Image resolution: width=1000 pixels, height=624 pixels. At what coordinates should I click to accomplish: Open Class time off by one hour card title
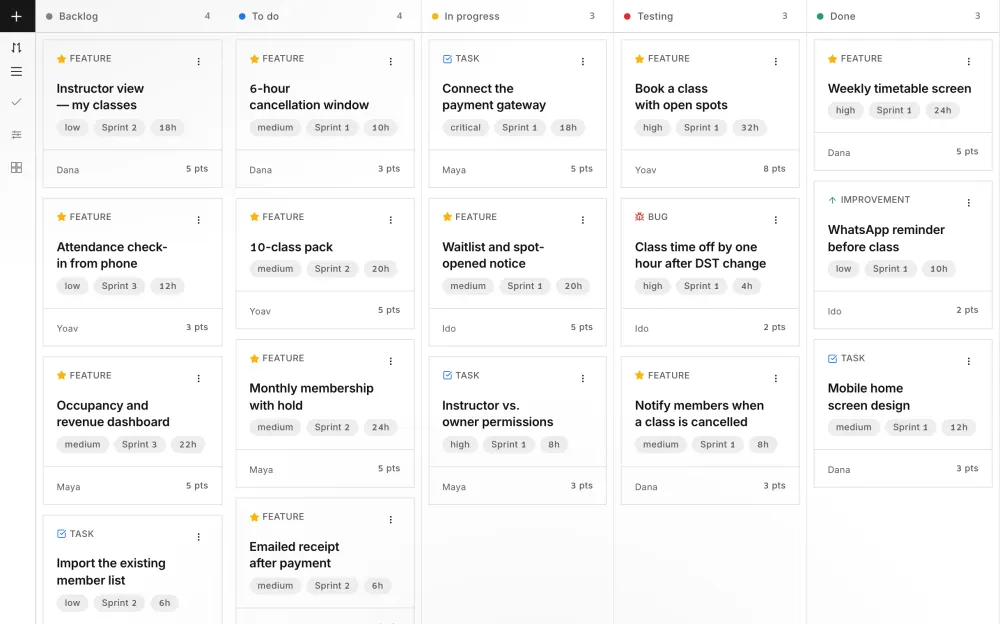coord(700,255)
